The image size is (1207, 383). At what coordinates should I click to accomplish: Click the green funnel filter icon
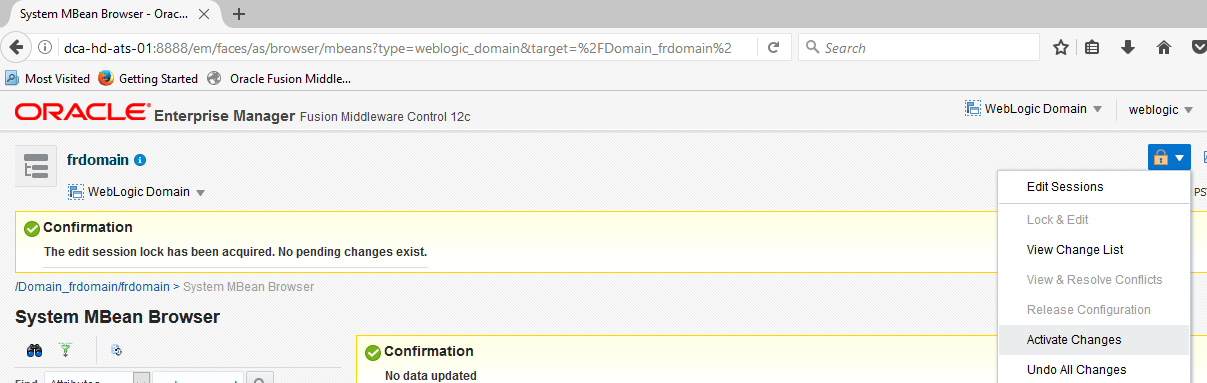point(66,350)
